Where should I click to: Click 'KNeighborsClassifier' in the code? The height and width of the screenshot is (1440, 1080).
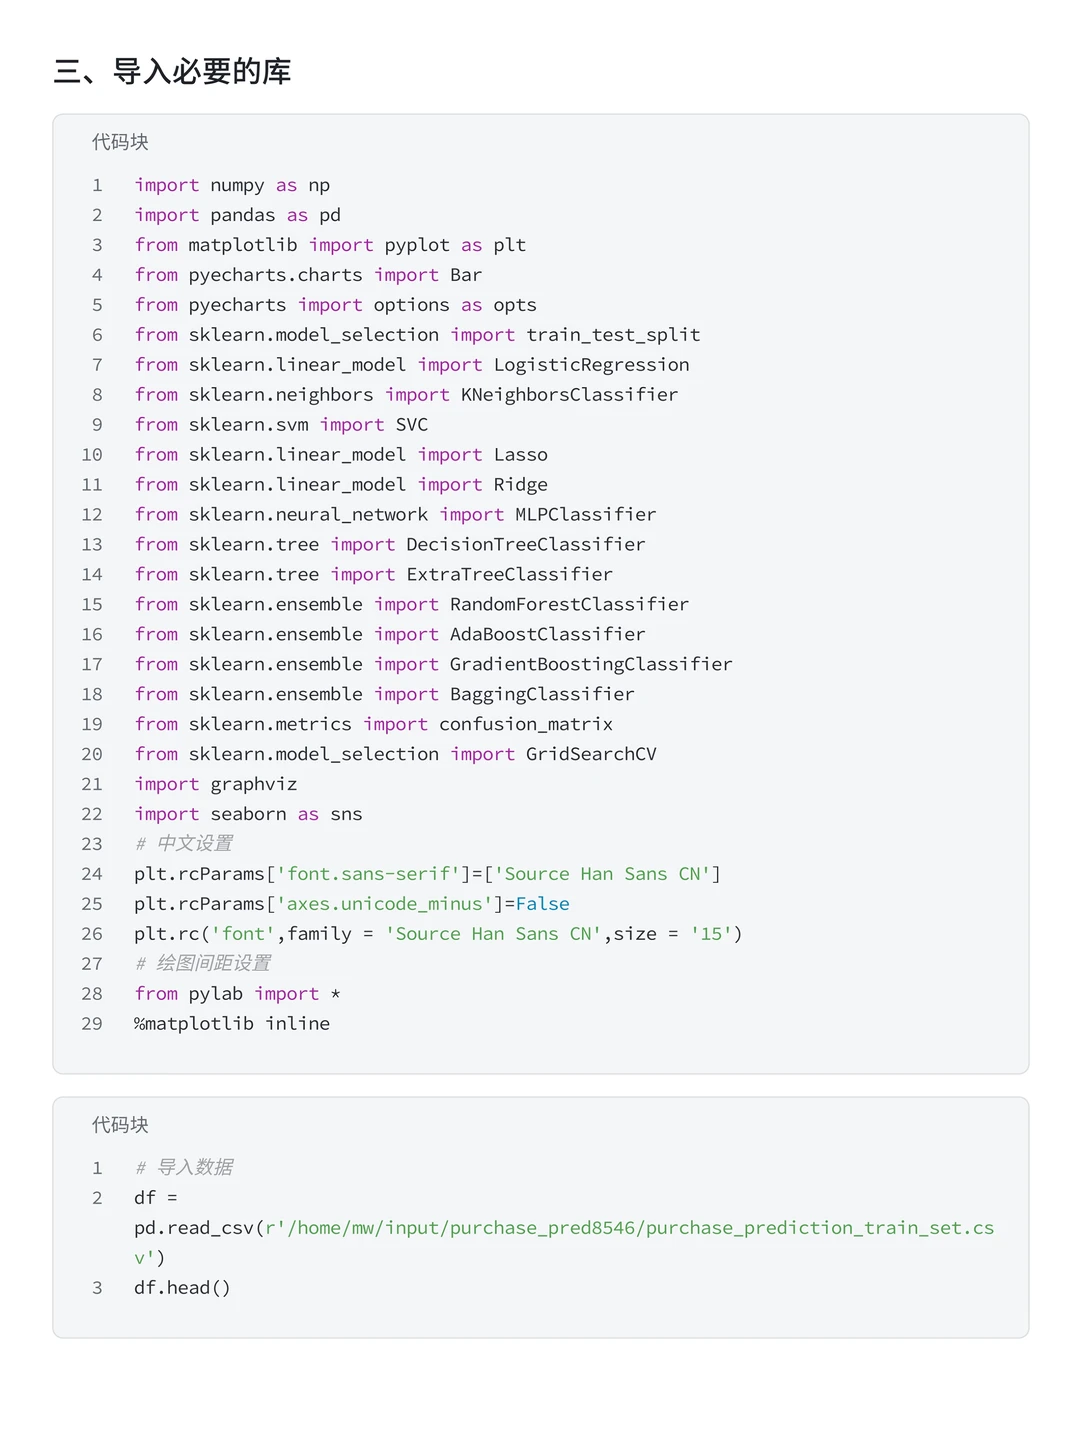(x=569, y=395)
